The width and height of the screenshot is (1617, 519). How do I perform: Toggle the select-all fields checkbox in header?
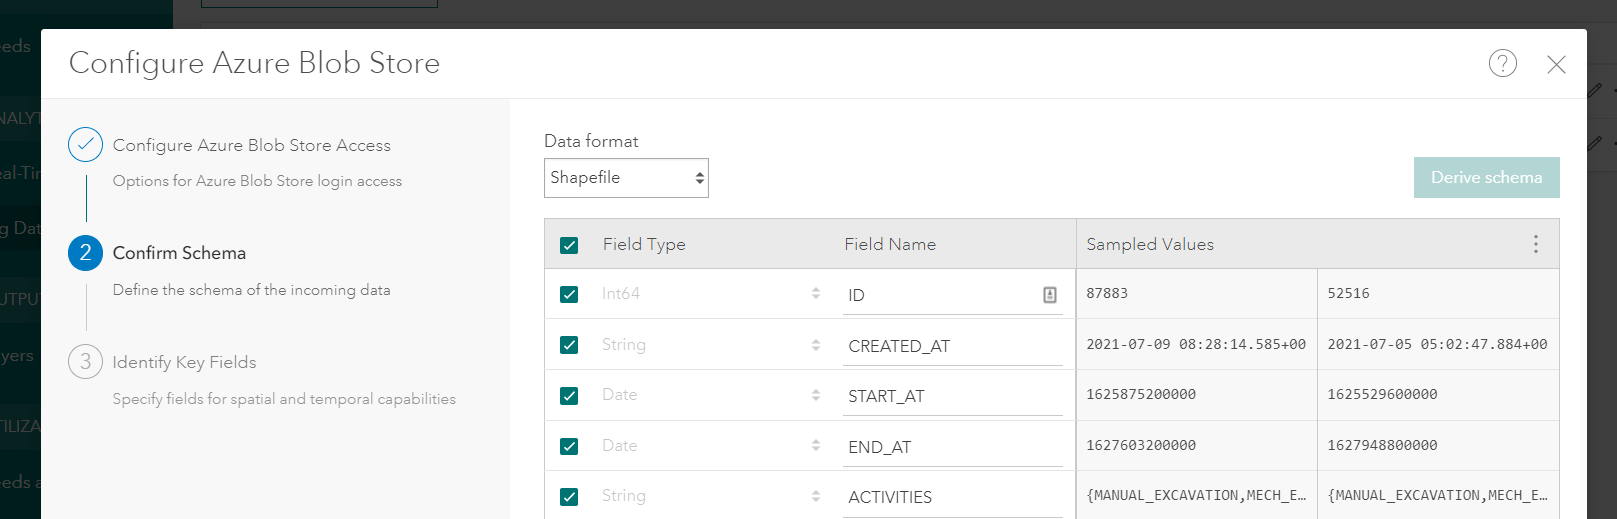point(569,245)
